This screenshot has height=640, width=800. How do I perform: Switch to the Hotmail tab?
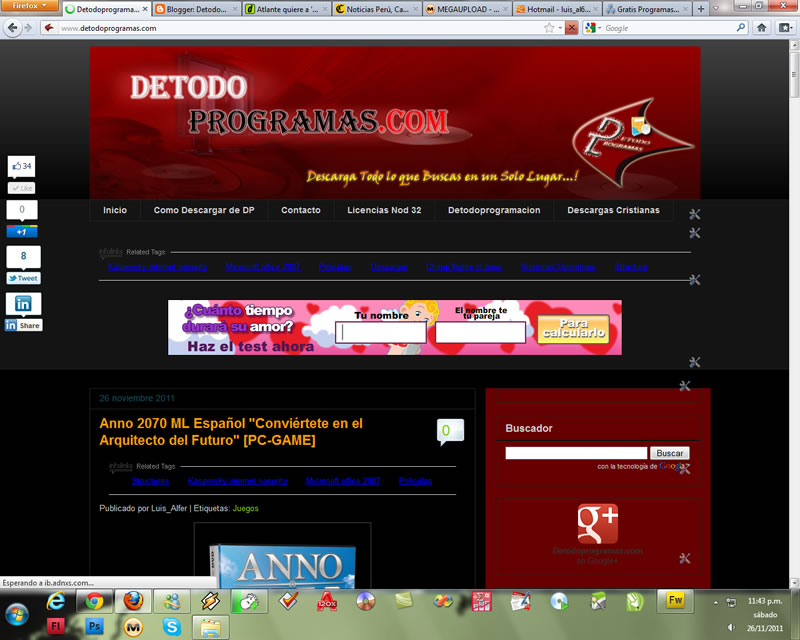point(557,9)
